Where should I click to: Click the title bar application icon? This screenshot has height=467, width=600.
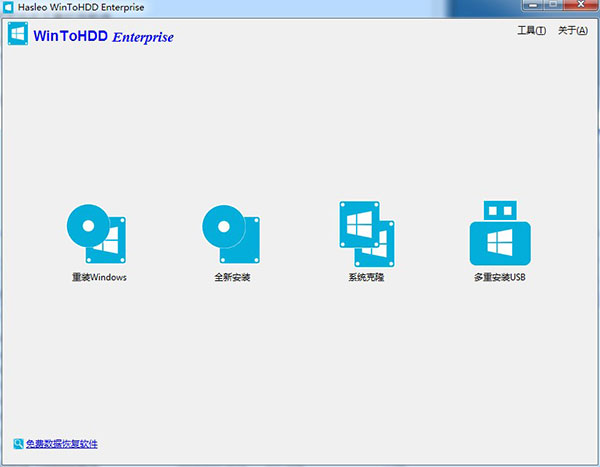point(8,7)
